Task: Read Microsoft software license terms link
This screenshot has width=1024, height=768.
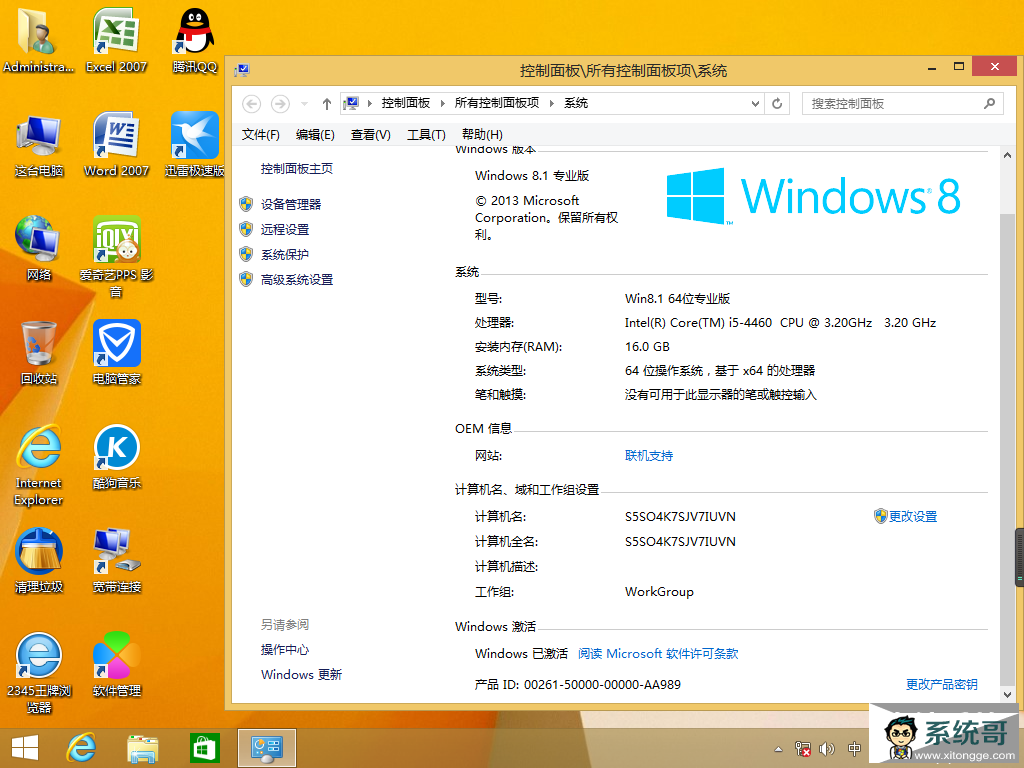Action: [x=658, y=654]
